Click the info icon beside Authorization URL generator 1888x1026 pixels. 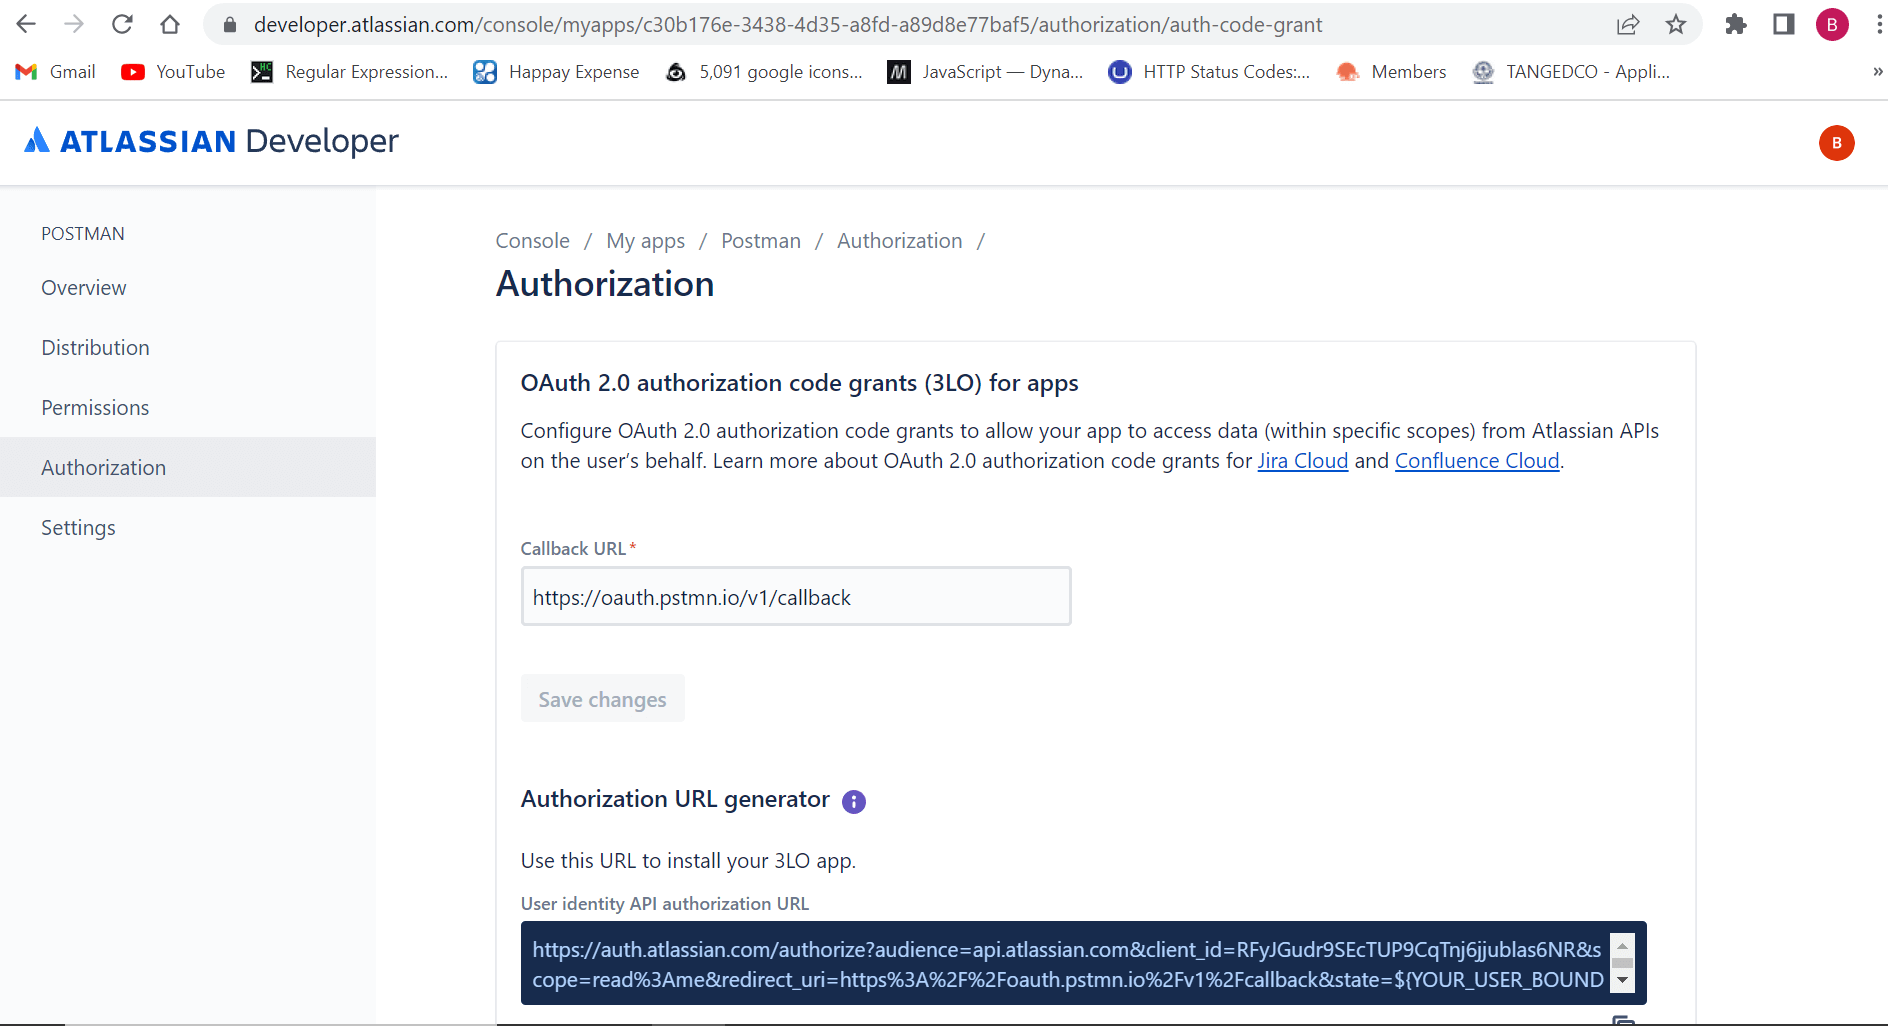pyautogui.click(x=854, y=801)
